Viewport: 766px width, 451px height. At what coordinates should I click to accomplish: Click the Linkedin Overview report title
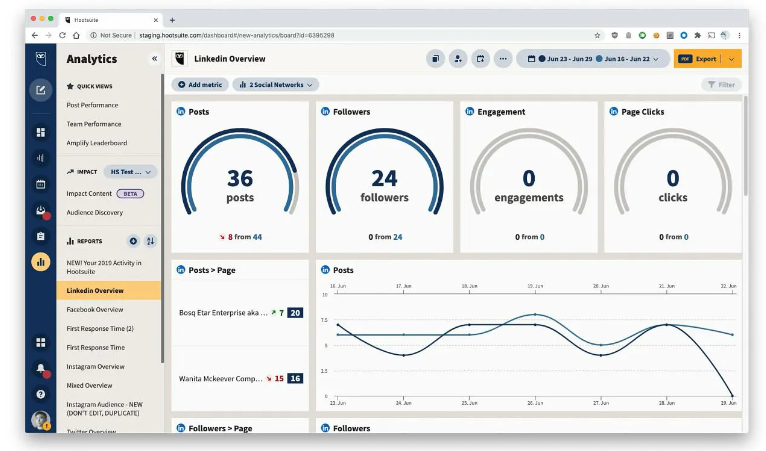(x=230, y=59)
